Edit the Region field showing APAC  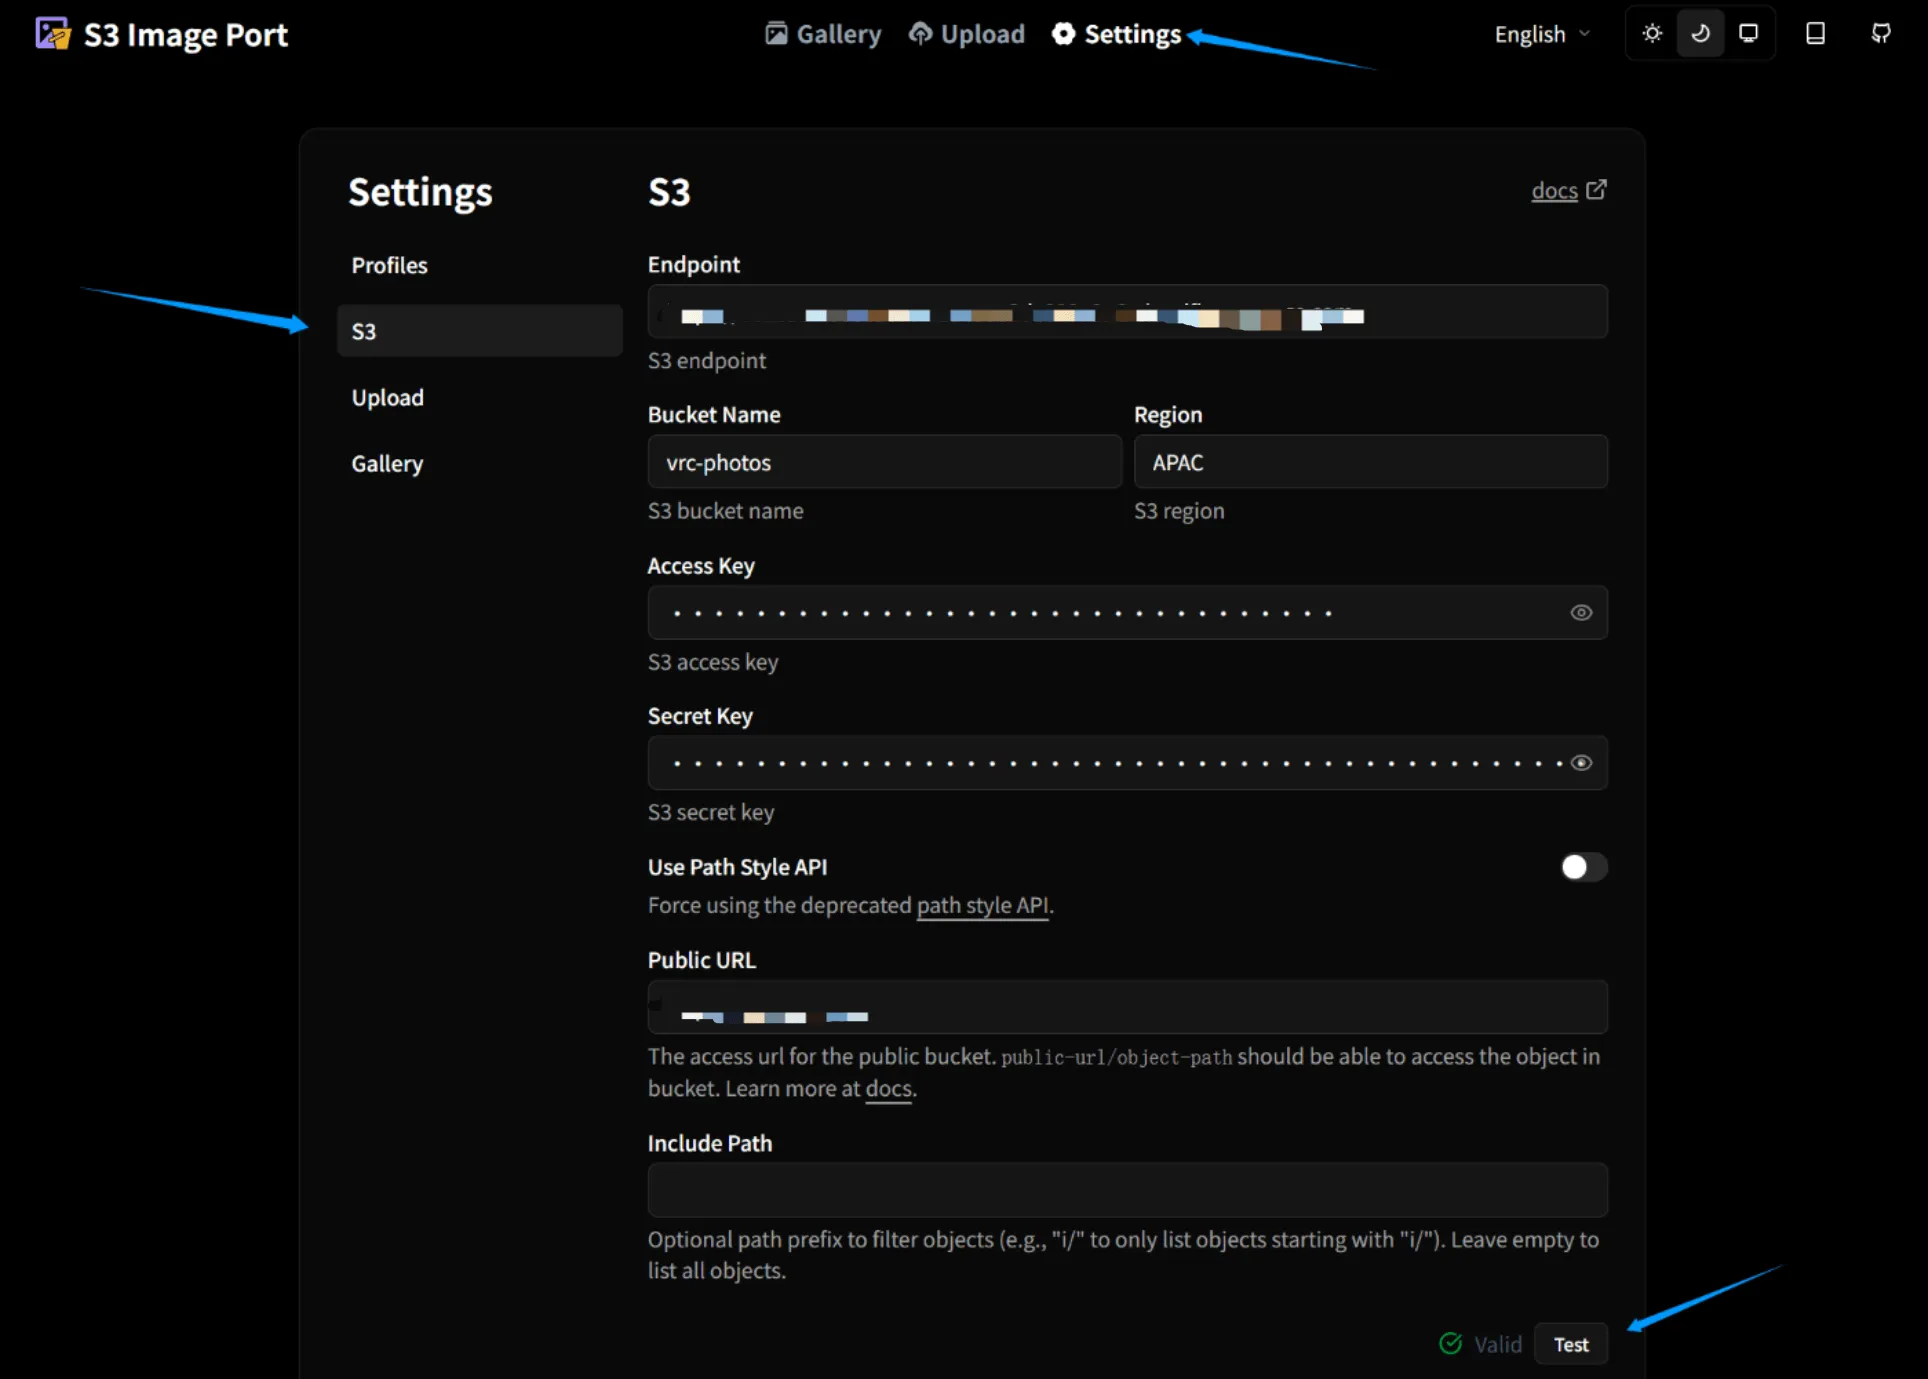pos(1371,462)
